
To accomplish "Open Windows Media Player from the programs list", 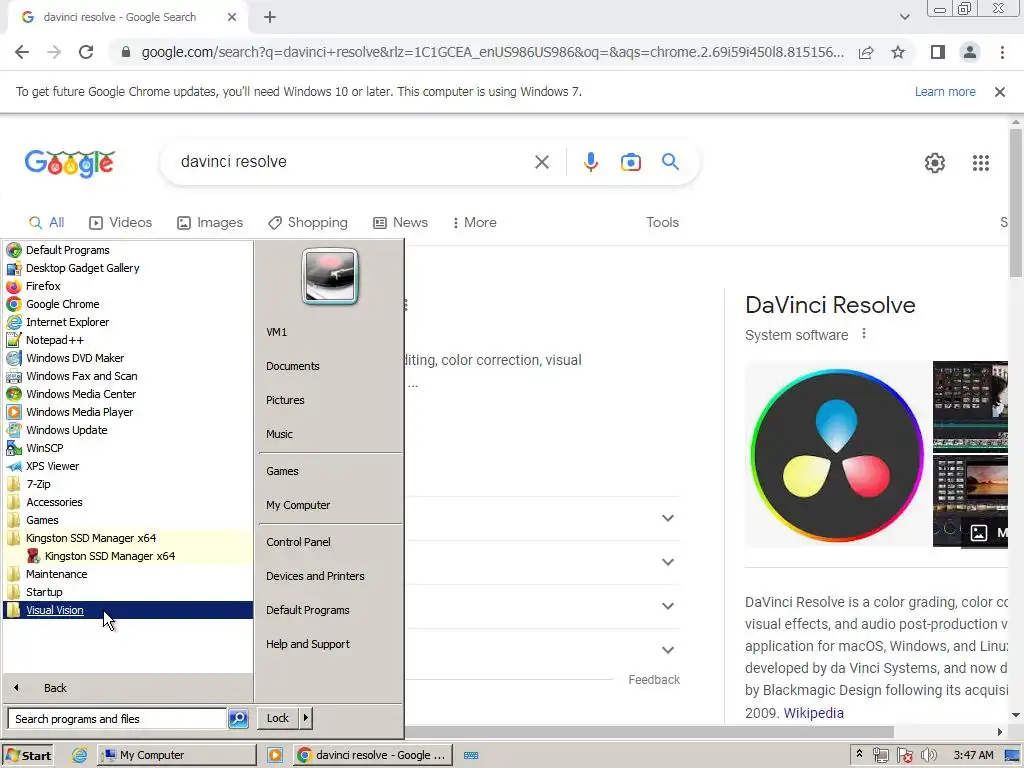I will point(79,412).
